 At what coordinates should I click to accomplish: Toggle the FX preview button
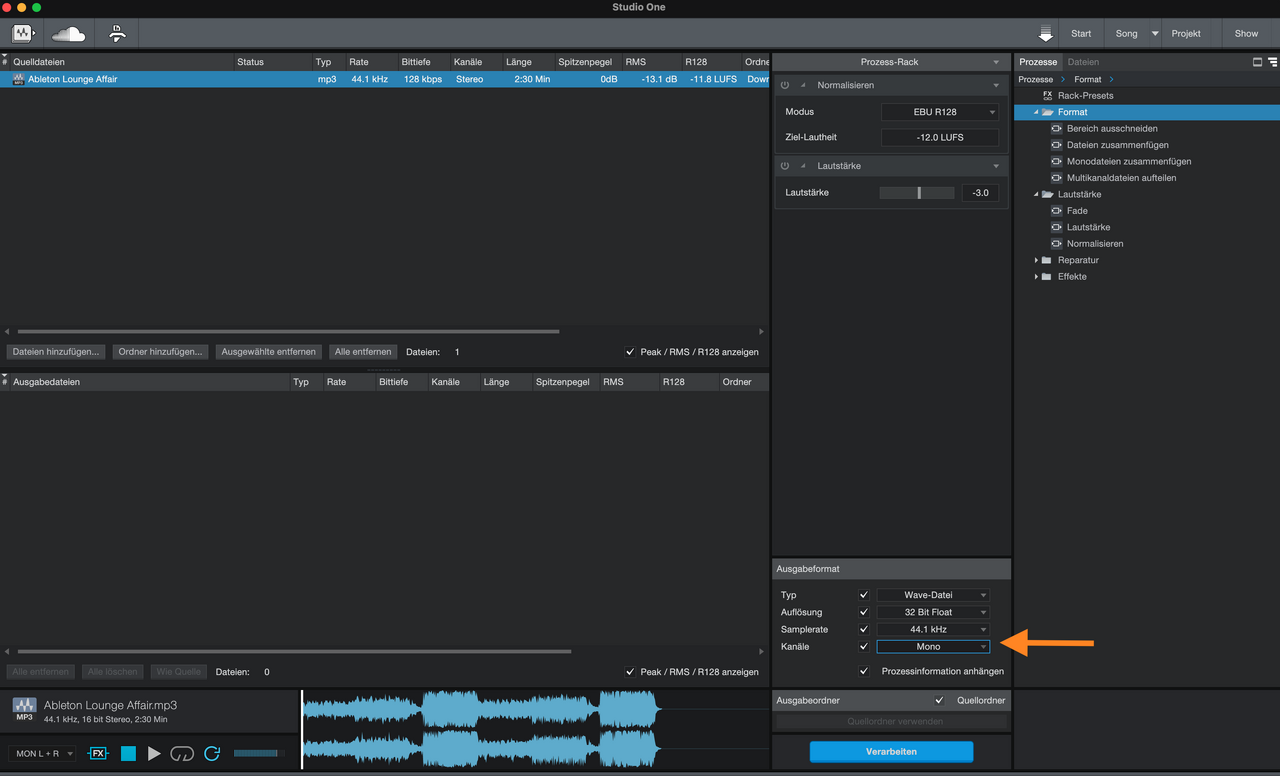(x=97, y=753)
